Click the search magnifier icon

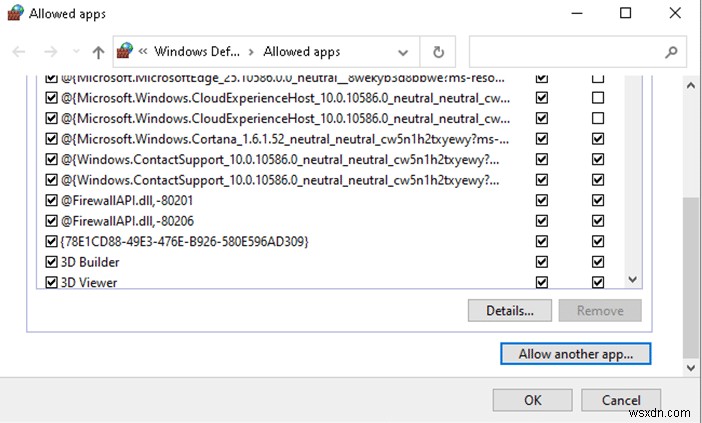[x=671, y=52]
